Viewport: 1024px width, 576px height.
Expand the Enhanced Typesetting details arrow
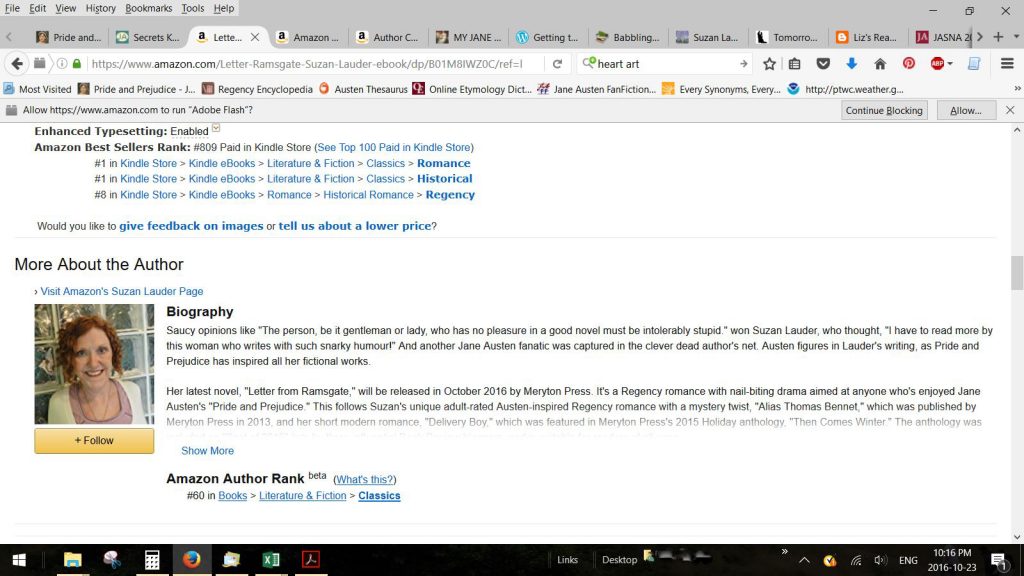tap(216, 128)
